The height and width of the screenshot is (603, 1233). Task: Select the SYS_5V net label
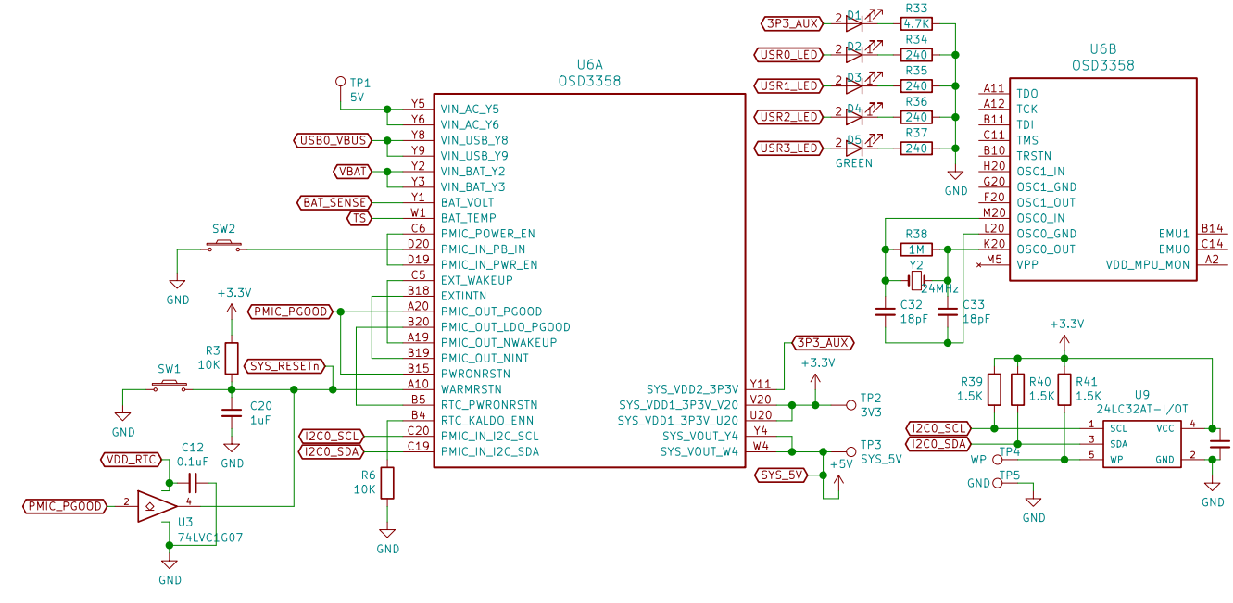click(x=782, y=474)
